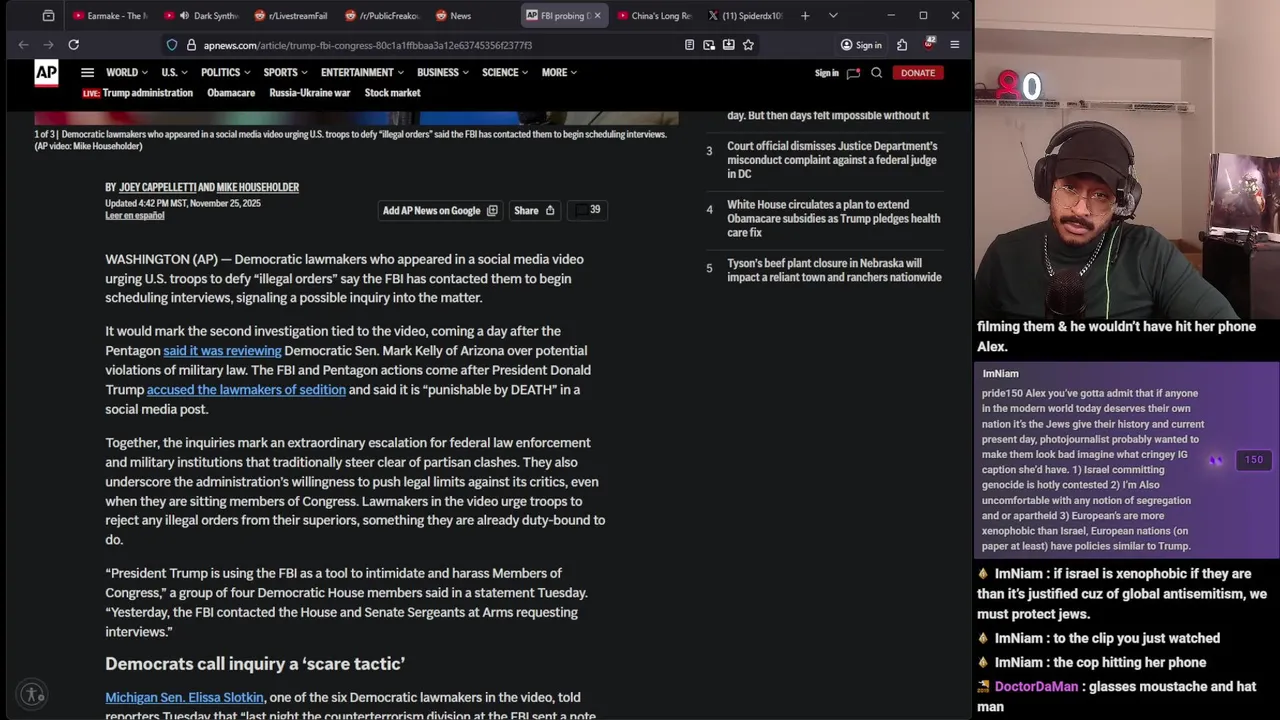The height and width of the screenshot is (720, 1280).
Task: Open the tracking protection shield icon
Action: coord(172,45)
